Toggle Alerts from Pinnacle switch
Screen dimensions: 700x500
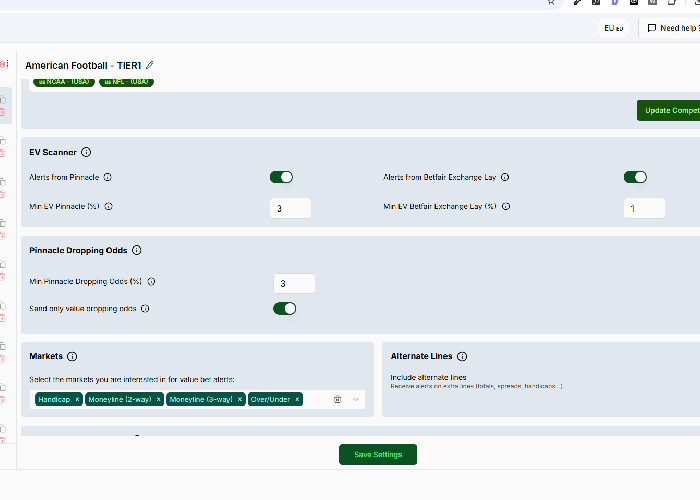pyautogui.click(x=281, y=177)
